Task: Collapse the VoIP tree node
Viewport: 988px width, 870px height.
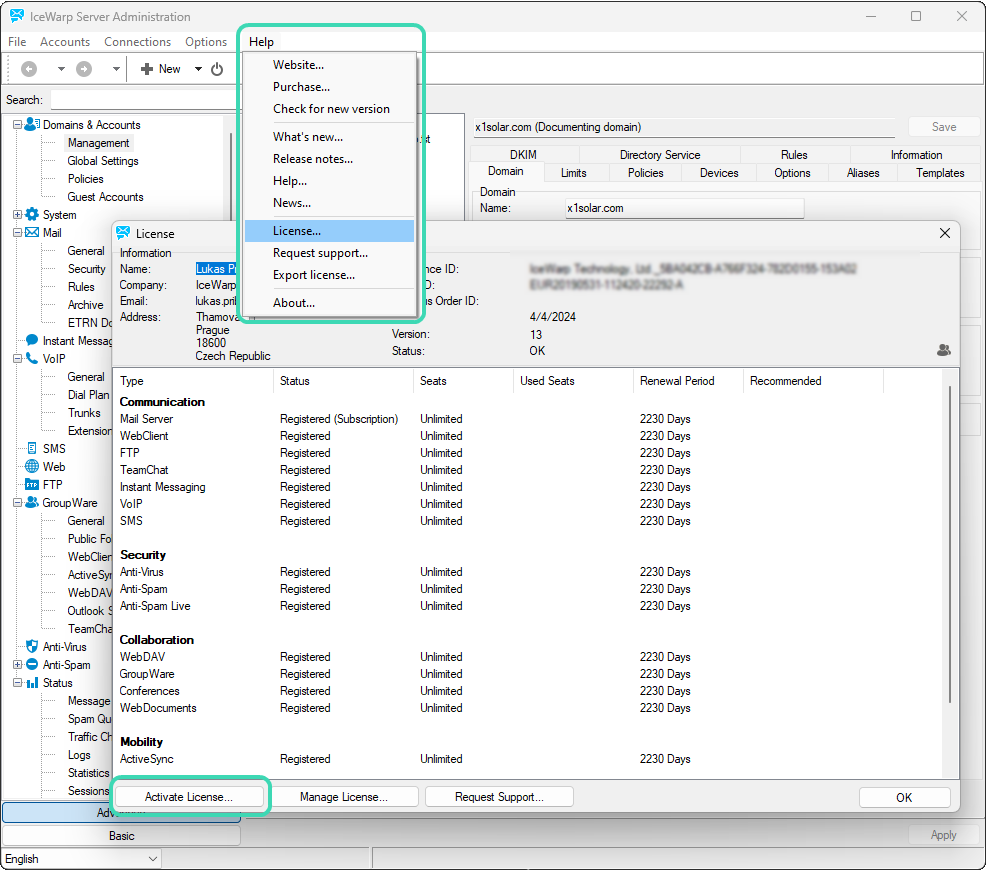Action: coord(18,358)
